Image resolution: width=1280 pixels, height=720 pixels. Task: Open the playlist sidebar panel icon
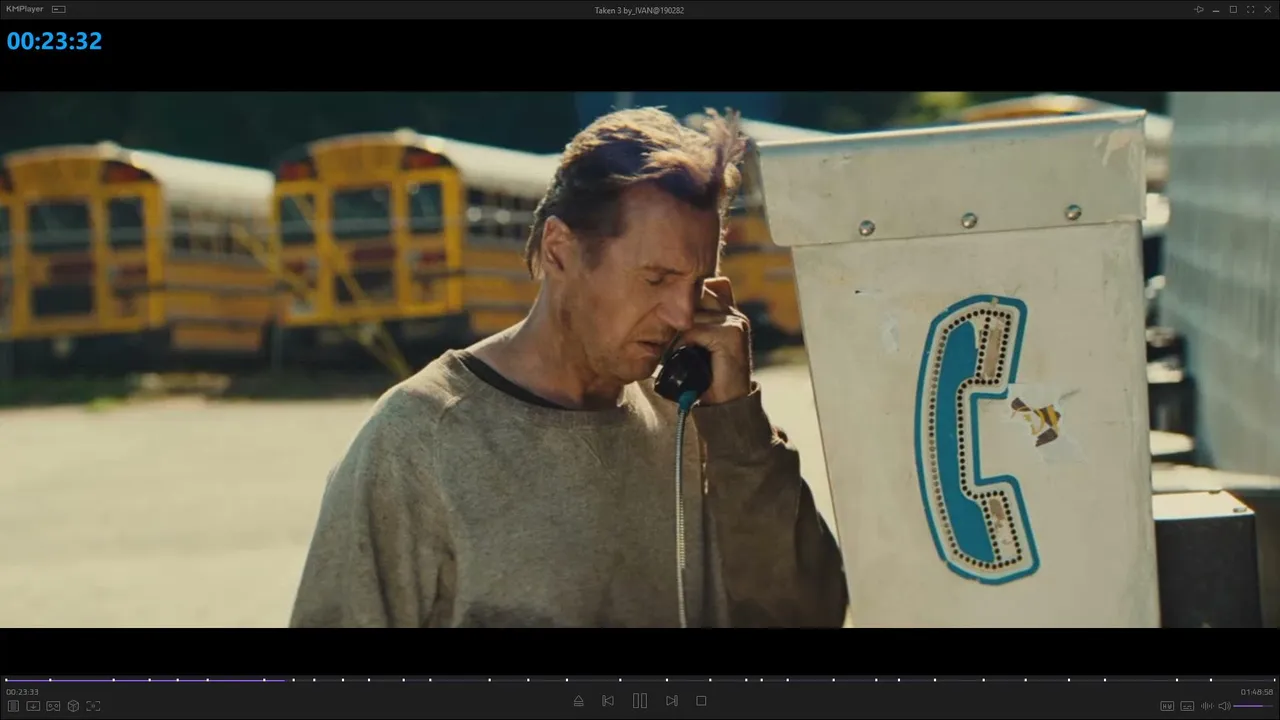(14, 706)
